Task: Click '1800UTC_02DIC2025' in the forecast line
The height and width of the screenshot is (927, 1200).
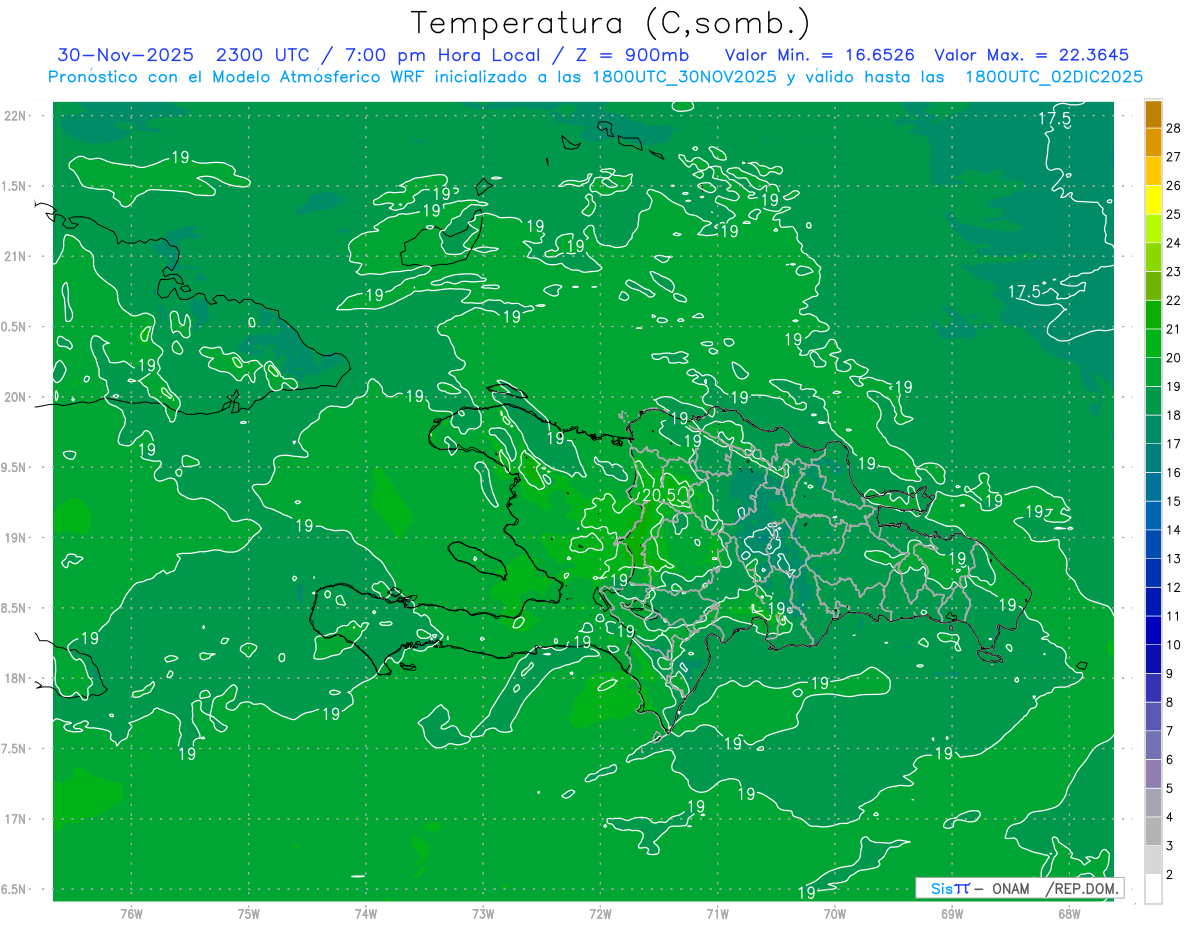Action: [1055, 77]
